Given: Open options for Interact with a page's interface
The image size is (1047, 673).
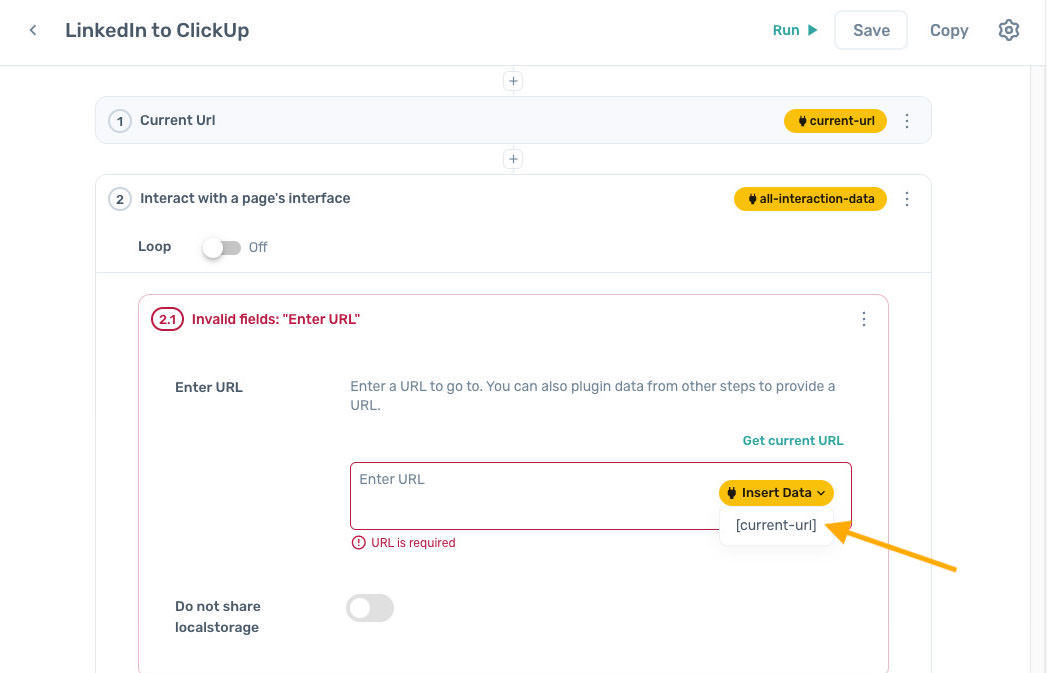Looking at the screenshot, I should [x=907, y=199].
